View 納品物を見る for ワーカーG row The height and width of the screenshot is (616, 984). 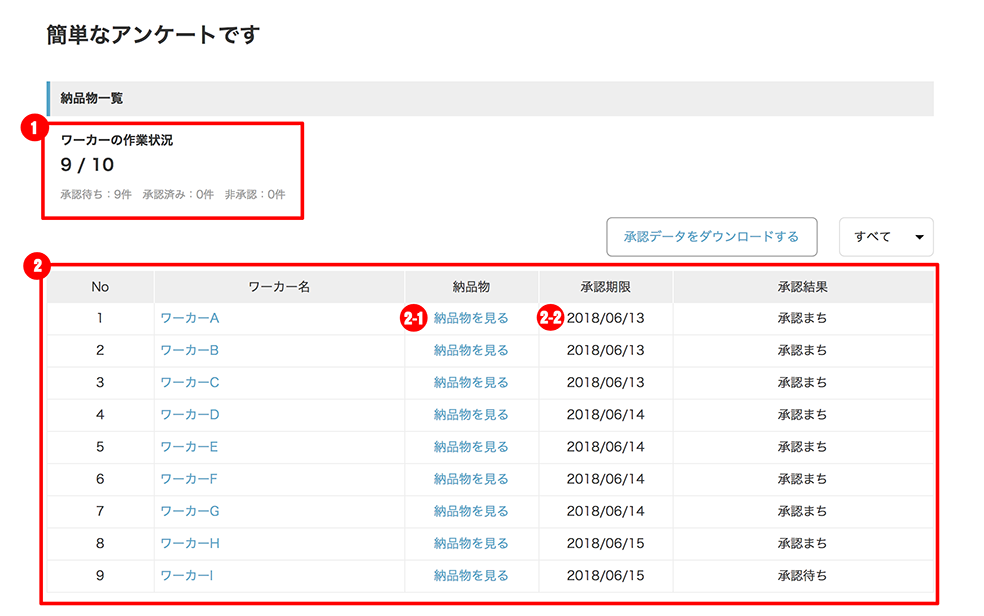pos(471,511)
